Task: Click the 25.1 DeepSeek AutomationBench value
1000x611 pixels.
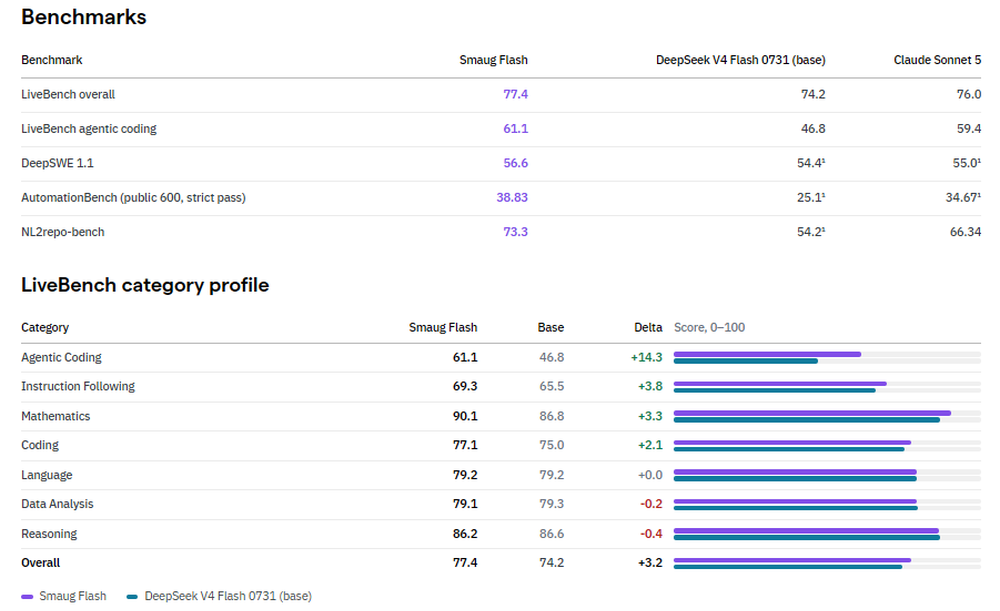Action: point(811,198)
